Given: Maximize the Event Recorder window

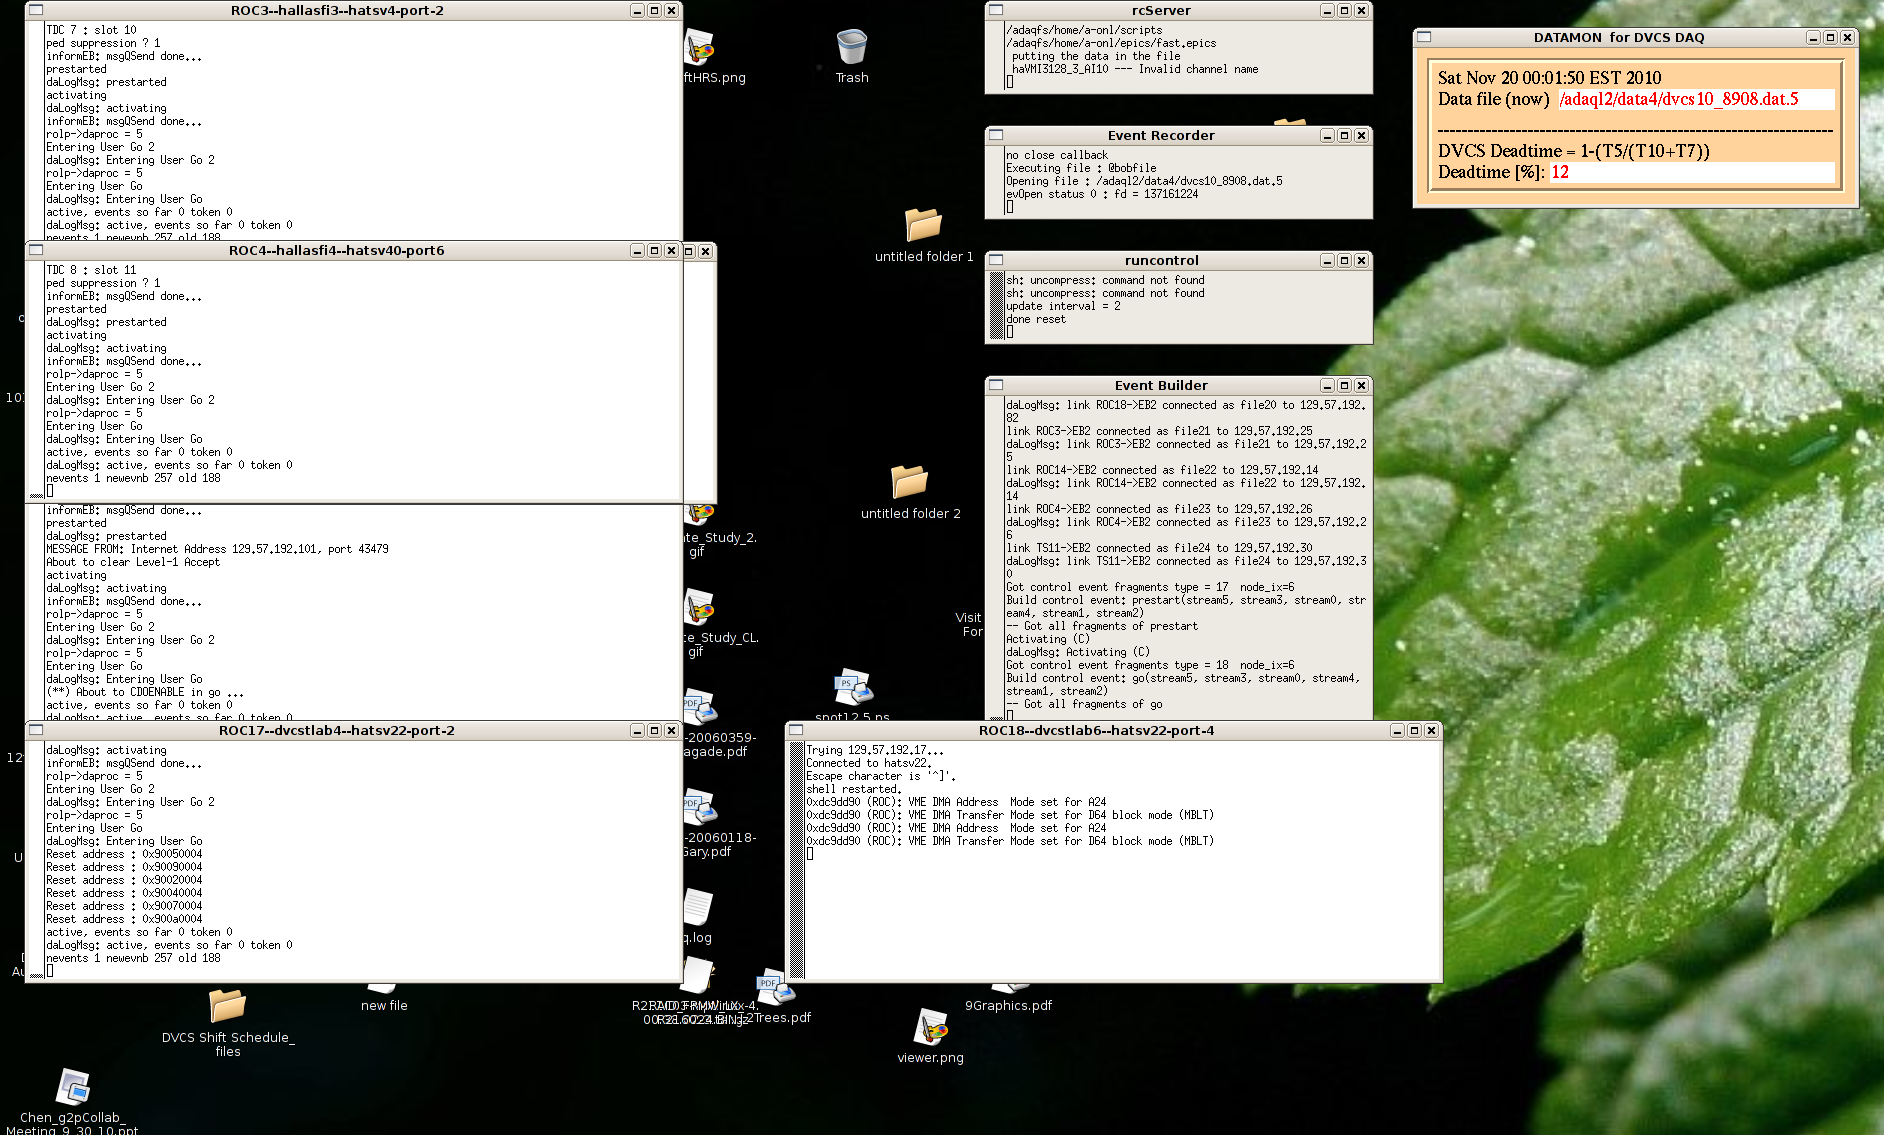Looking at the screenshot, I should (1344, 135).
